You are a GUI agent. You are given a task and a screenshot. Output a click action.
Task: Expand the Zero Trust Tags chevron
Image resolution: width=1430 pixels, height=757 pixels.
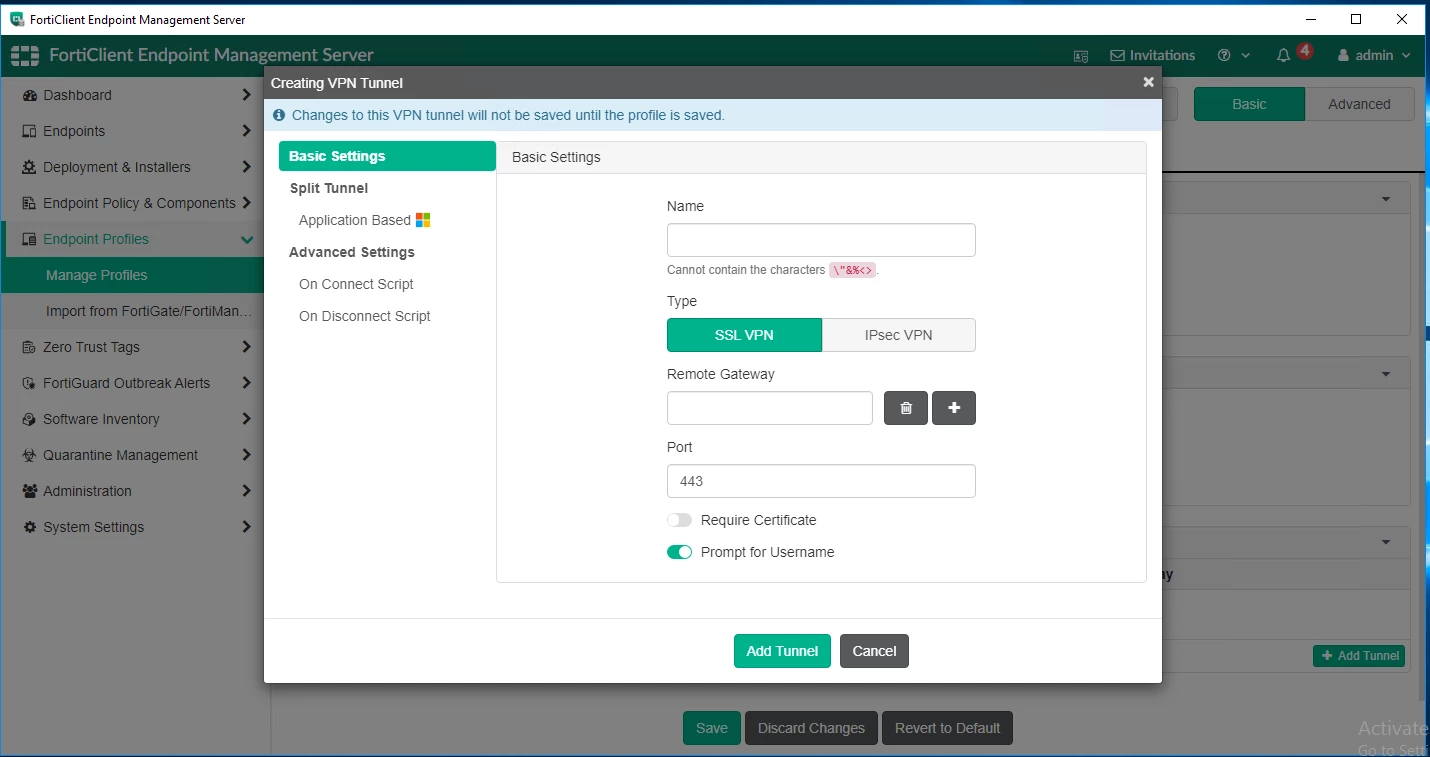click(247, 347)
